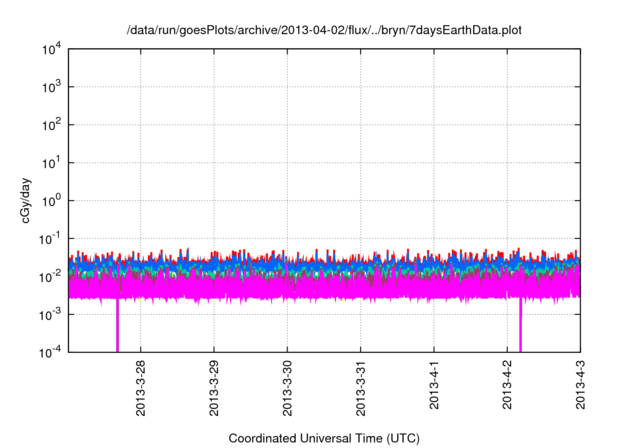
Task: Select the 10^-3 y-axis tick label
Action: [50, 315]
